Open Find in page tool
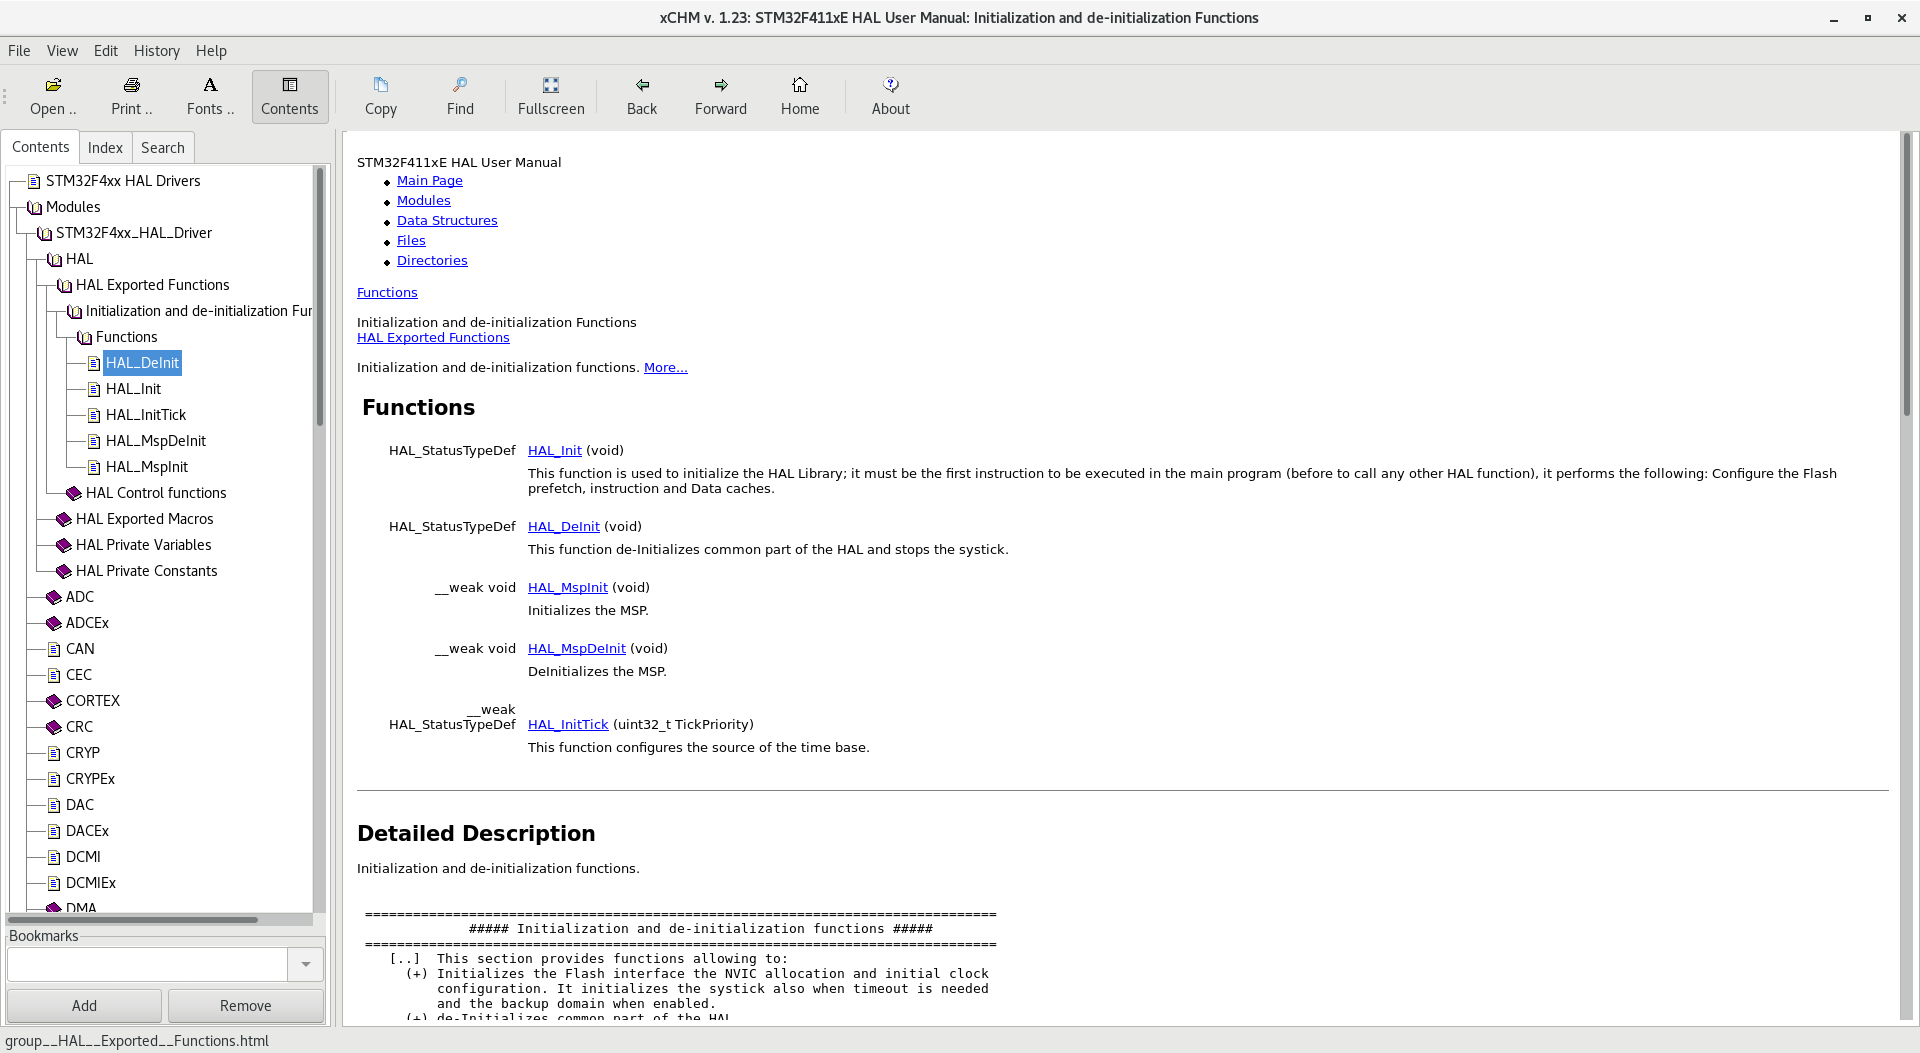The width and height of the screenshot is (1920, 1053). click(x=460, y=96)
